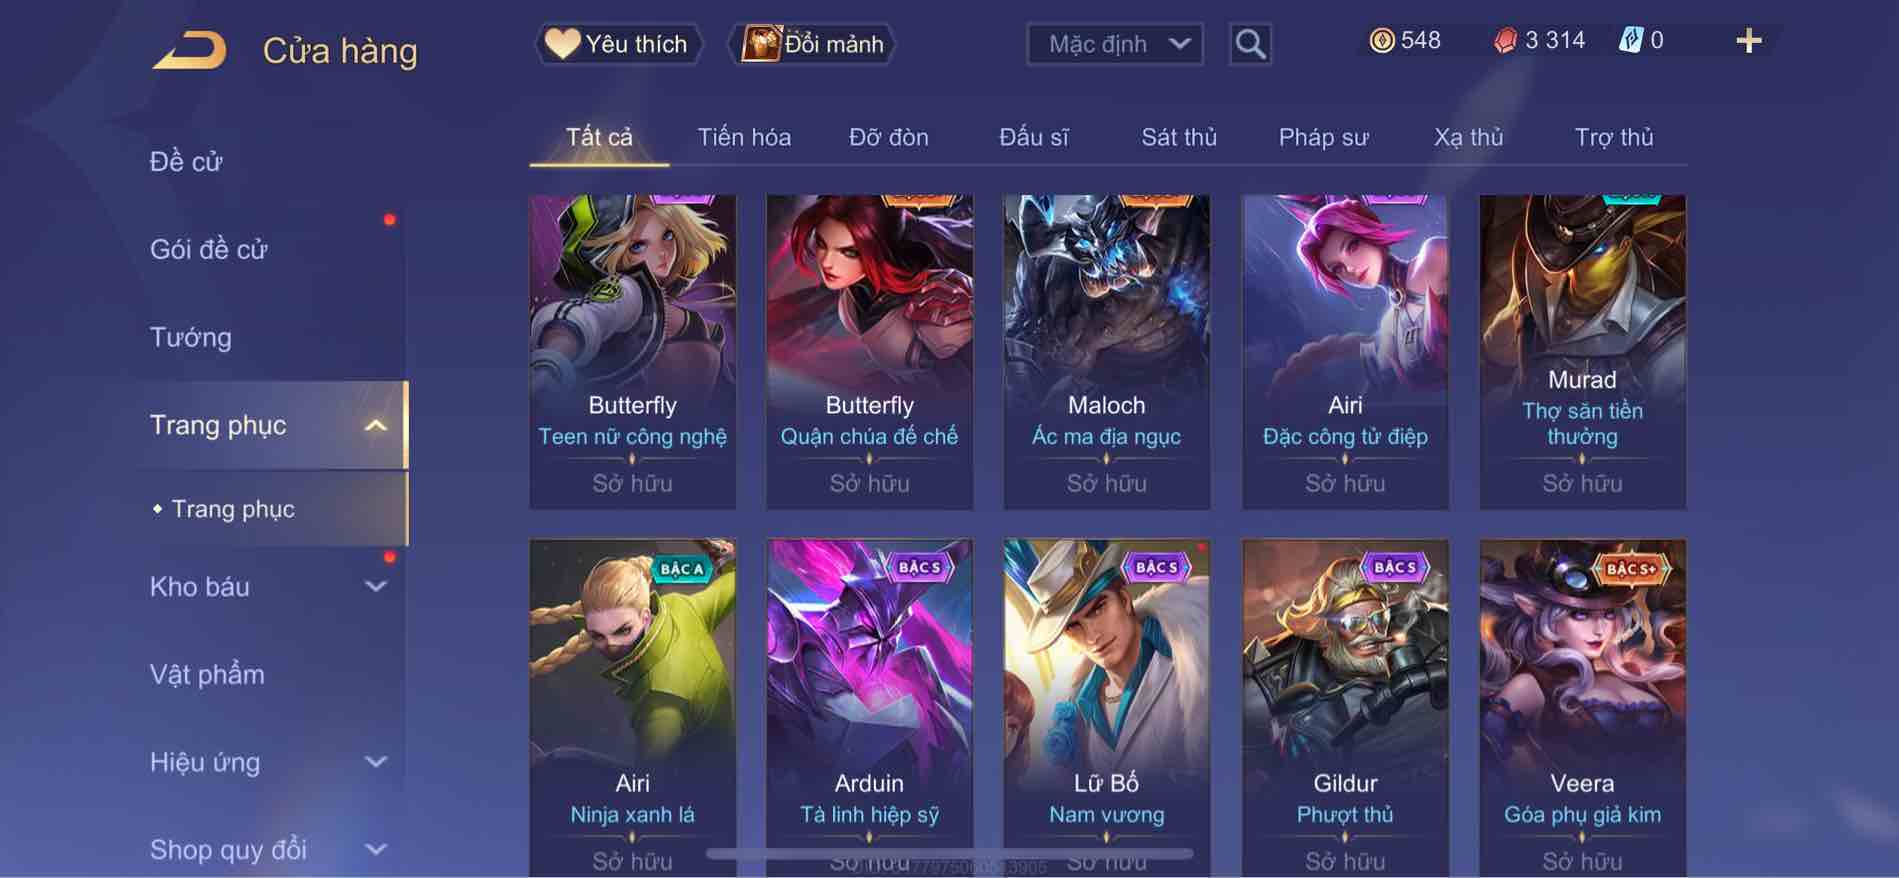1899x878 pixels.
Task: Tap the red ruby currency icon
Action: tap(1505, 41)
